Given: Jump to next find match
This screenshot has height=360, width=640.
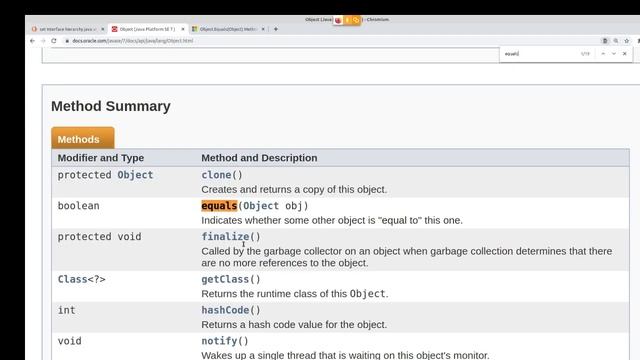Looking at the screenshot, I should click(x=613, y=53).
